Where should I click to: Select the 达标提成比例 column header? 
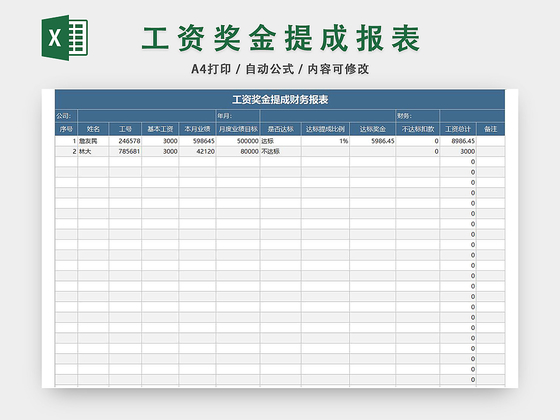click(325, 129)
